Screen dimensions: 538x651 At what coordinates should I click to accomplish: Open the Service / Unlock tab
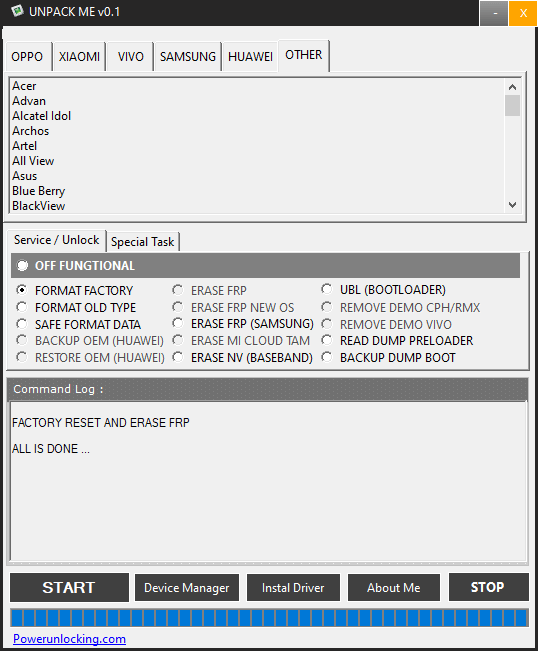[x=56, y=240]
